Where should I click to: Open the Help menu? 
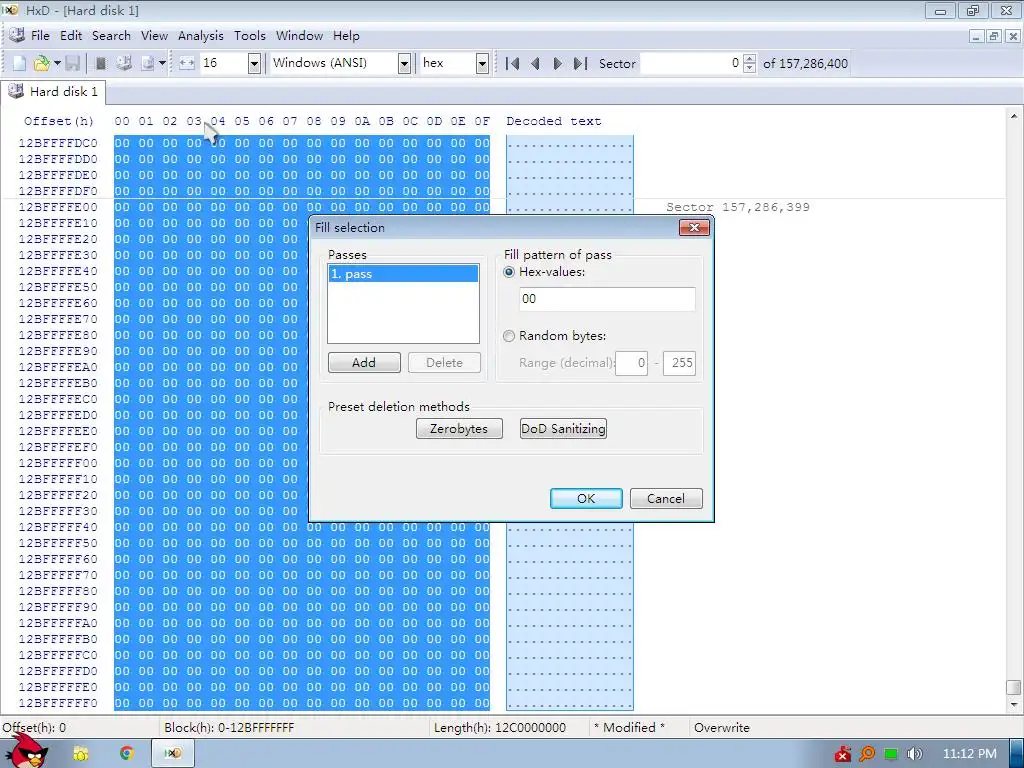(346, 36)
